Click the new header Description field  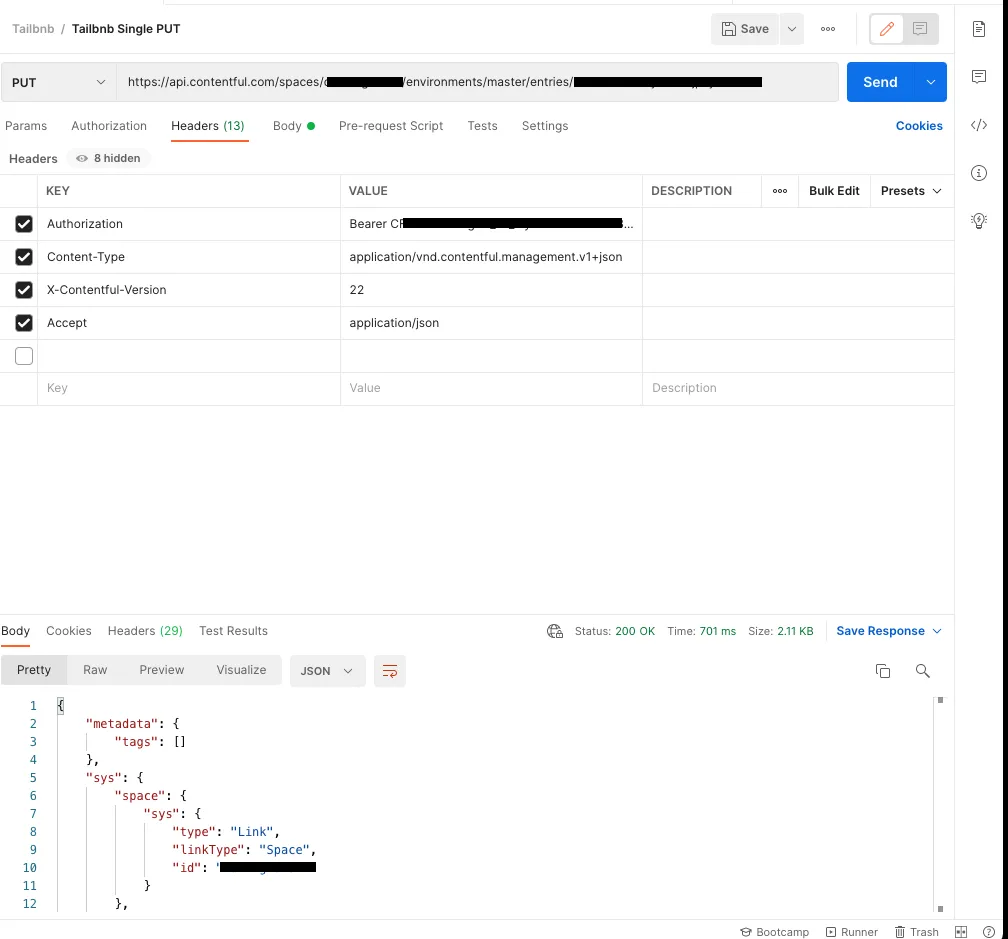pos(798,388)
